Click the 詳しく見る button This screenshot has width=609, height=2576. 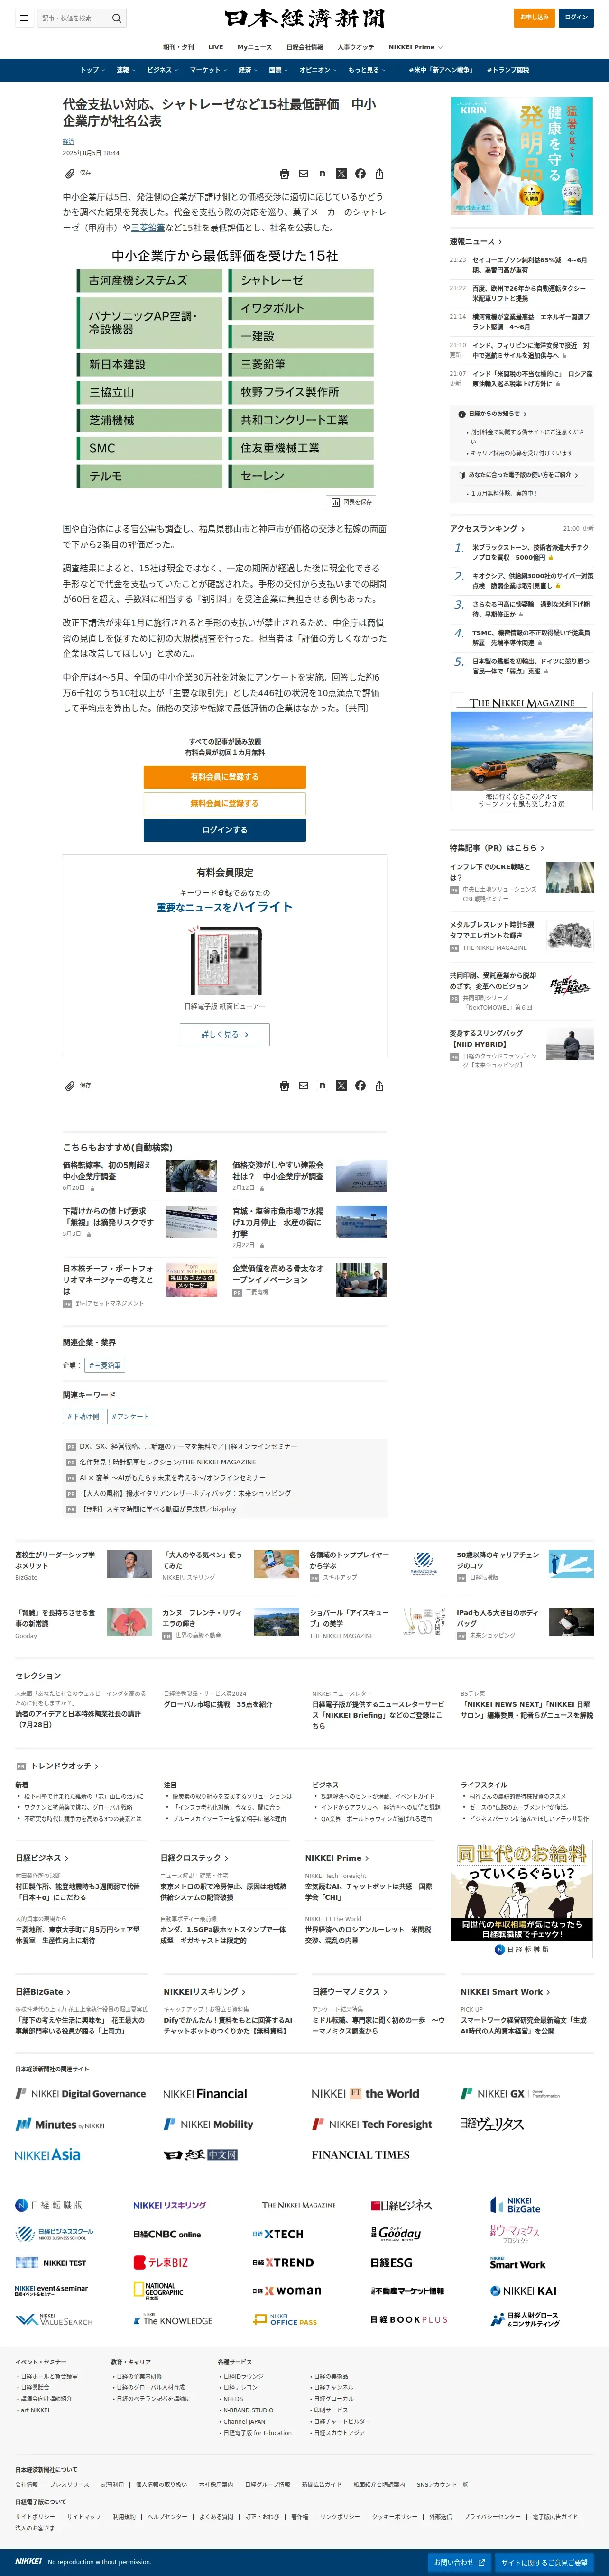coord(225,1034)
